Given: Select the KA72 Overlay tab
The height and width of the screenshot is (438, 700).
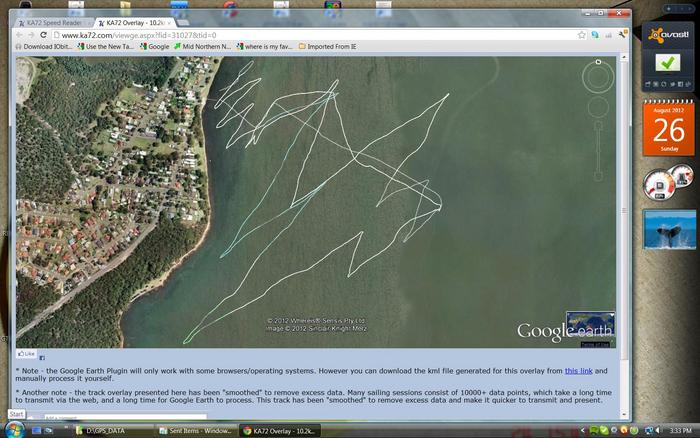Looking at the screenshot, I should 135,21.
